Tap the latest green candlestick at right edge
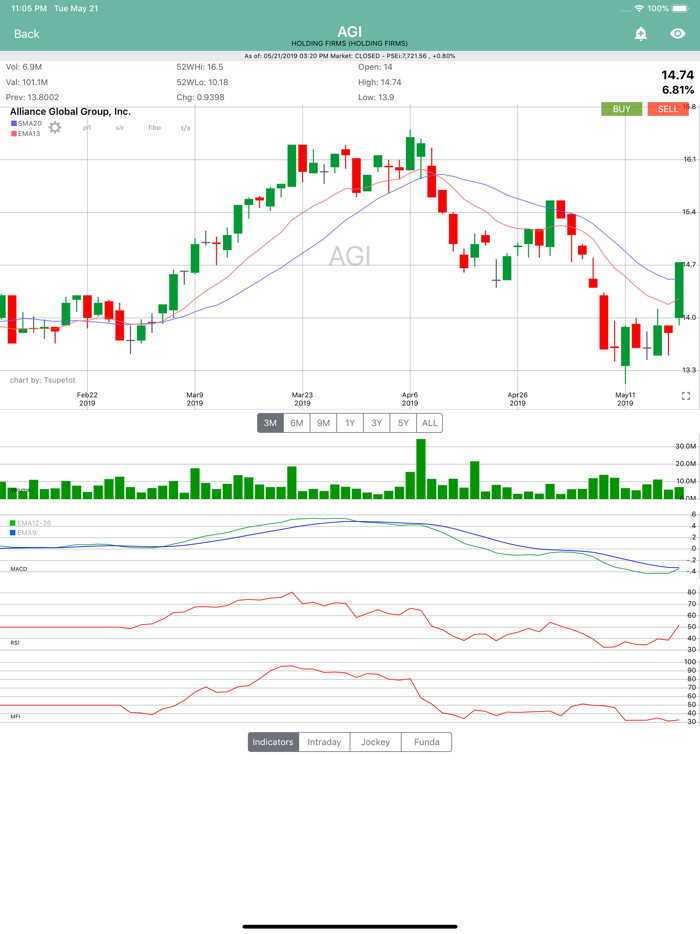The image size is (700, 934). coord(679,289)
